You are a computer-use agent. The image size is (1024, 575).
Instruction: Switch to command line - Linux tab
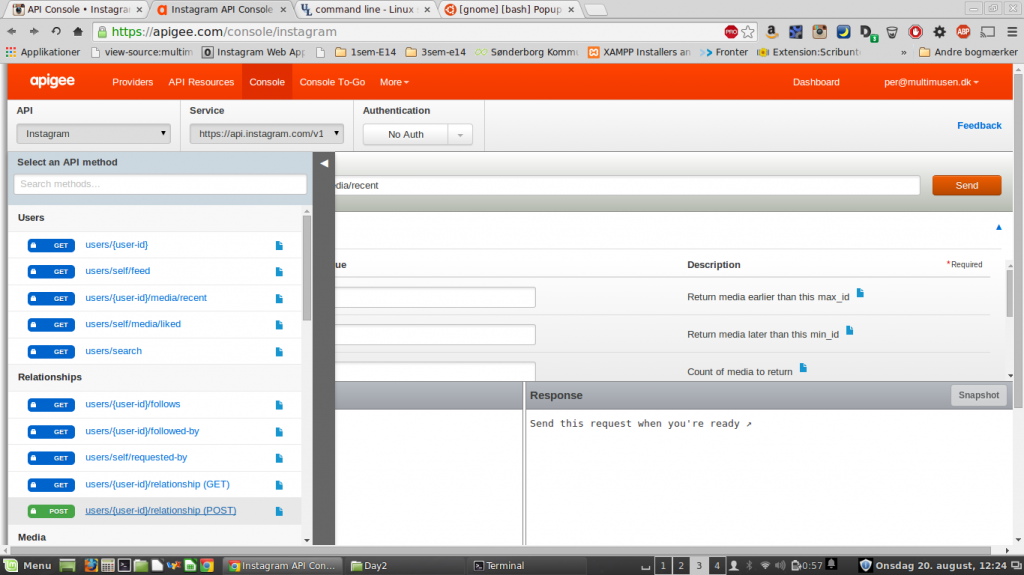click(x=364, y=9)
